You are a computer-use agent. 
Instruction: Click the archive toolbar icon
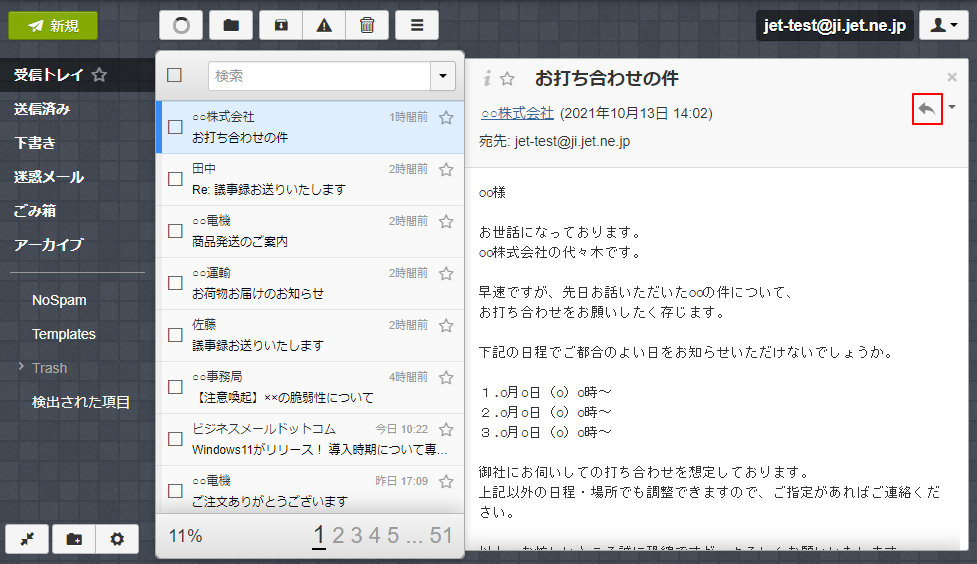[280, 26]
